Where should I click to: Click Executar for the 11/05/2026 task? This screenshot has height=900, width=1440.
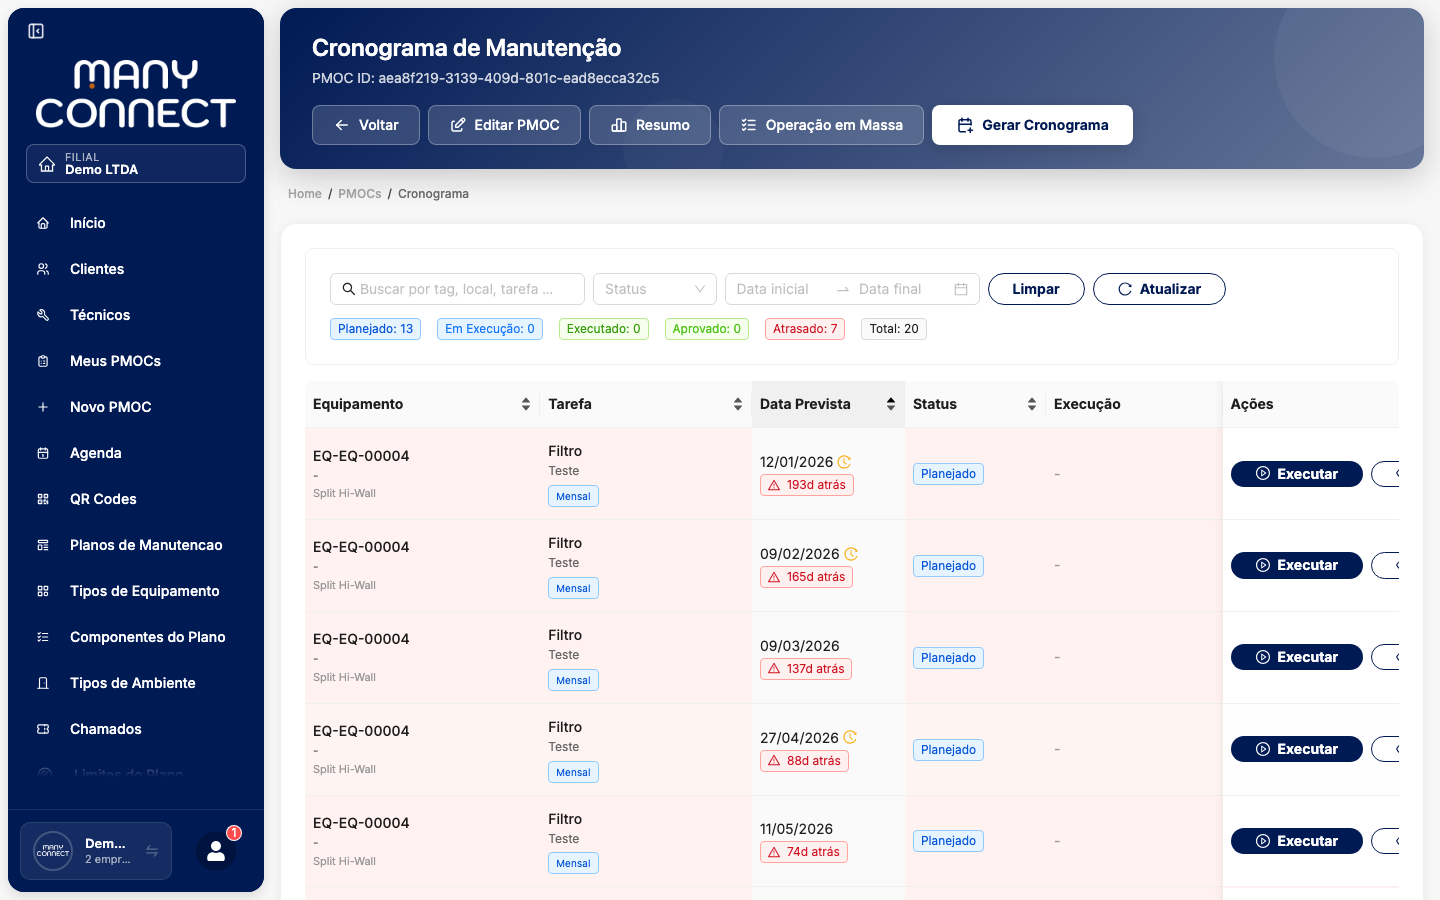(1297, 841)
